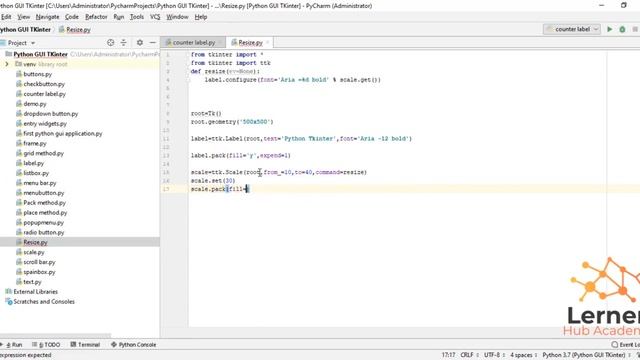Run the counter label configuration

(x=609, y=29)
